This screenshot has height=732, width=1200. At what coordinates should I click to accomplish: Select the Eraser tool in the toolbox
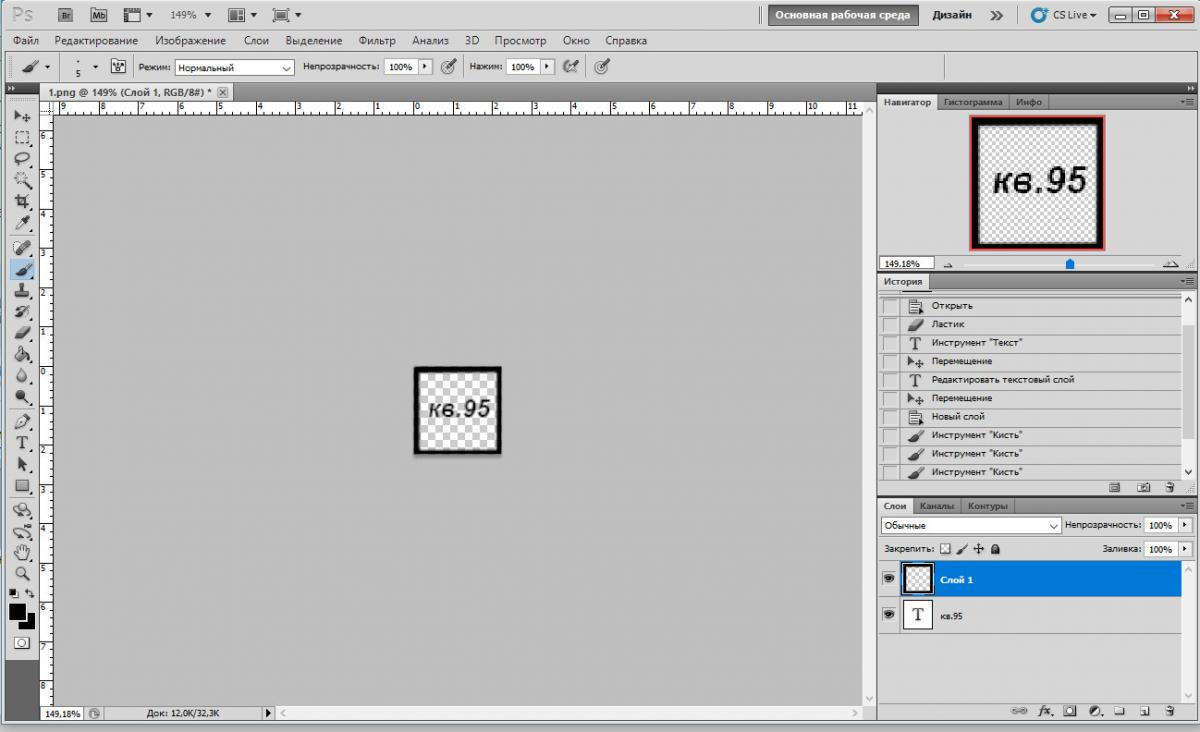22,333
